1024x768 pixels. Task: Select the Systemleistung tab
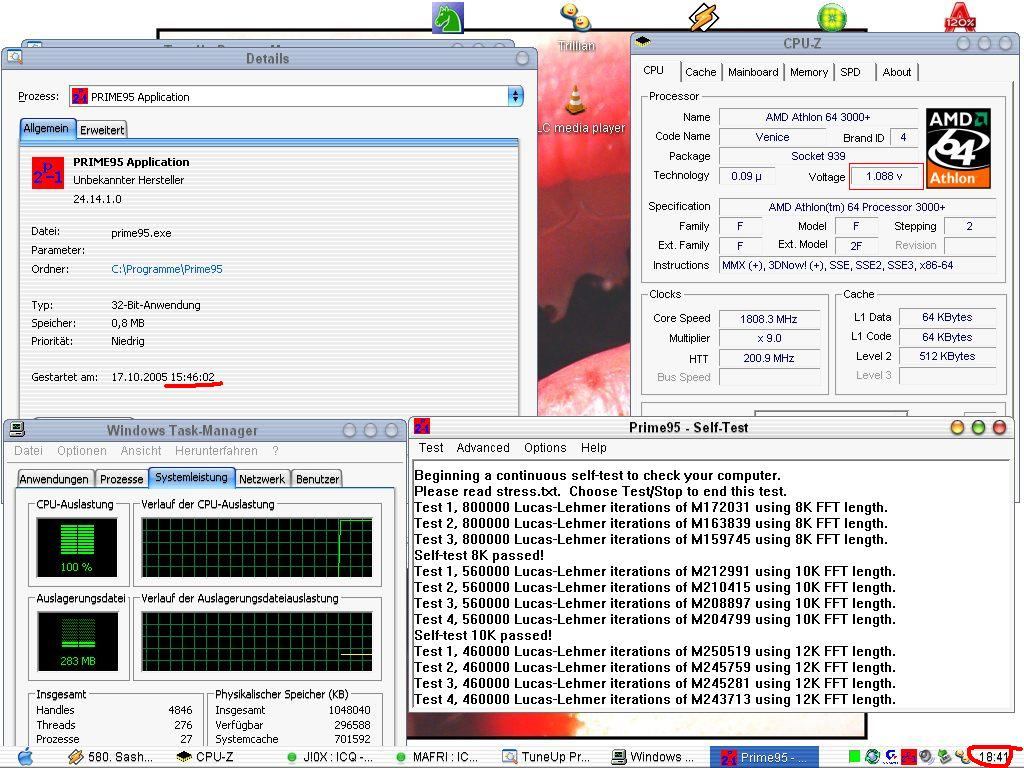click(191, 477)
